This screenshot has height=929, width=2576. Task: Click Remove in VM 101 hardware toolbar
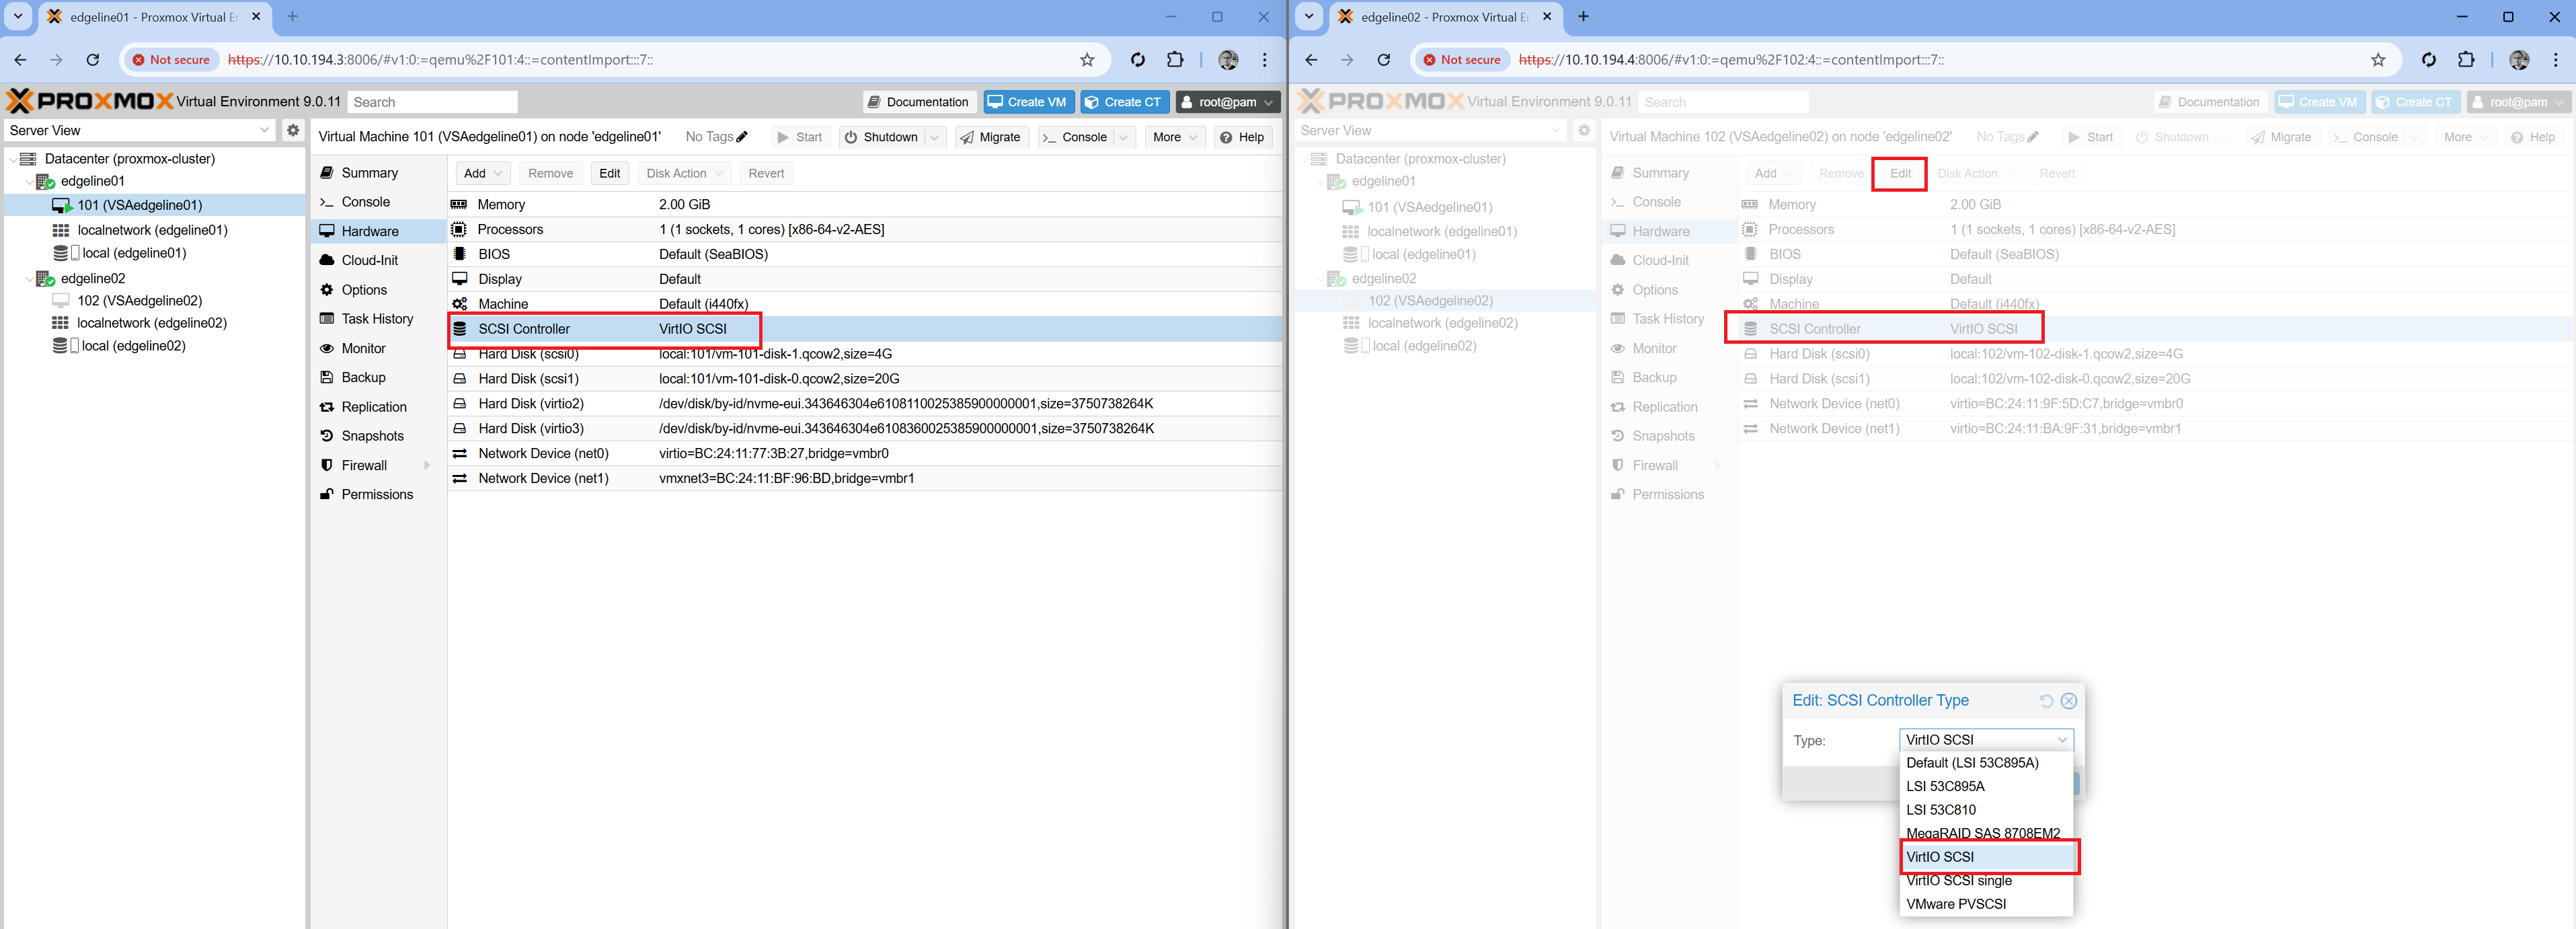[x=550, y=173]
